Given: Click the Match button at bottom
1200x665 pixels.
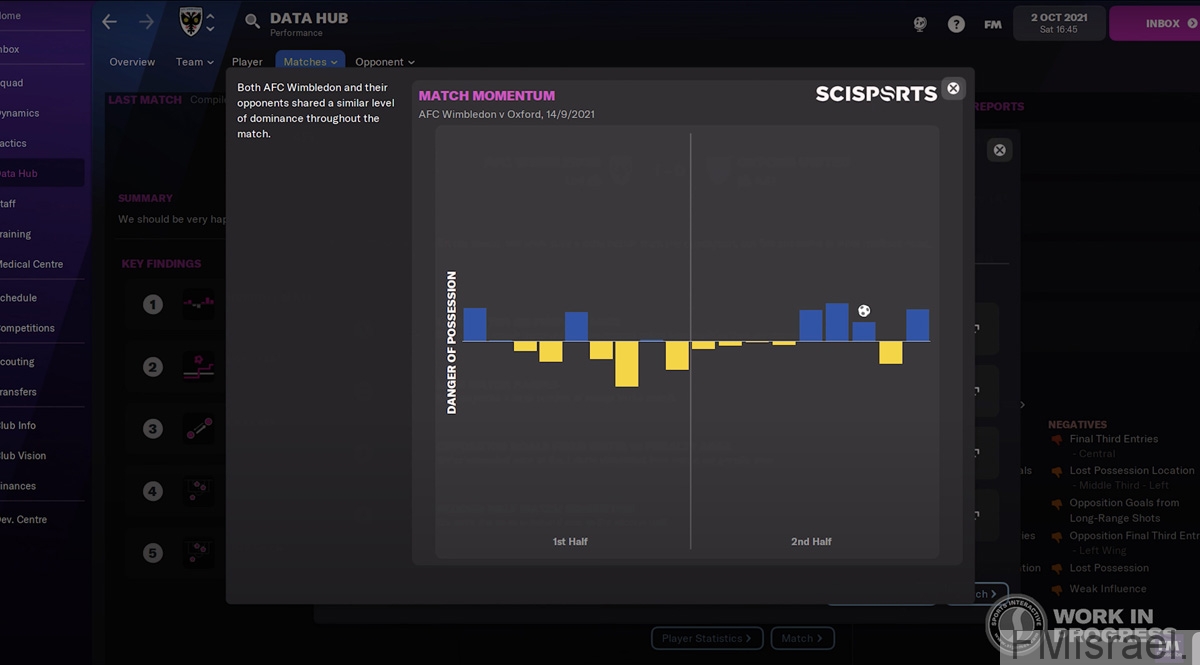Looking at the screenshot, I should 803,638.
